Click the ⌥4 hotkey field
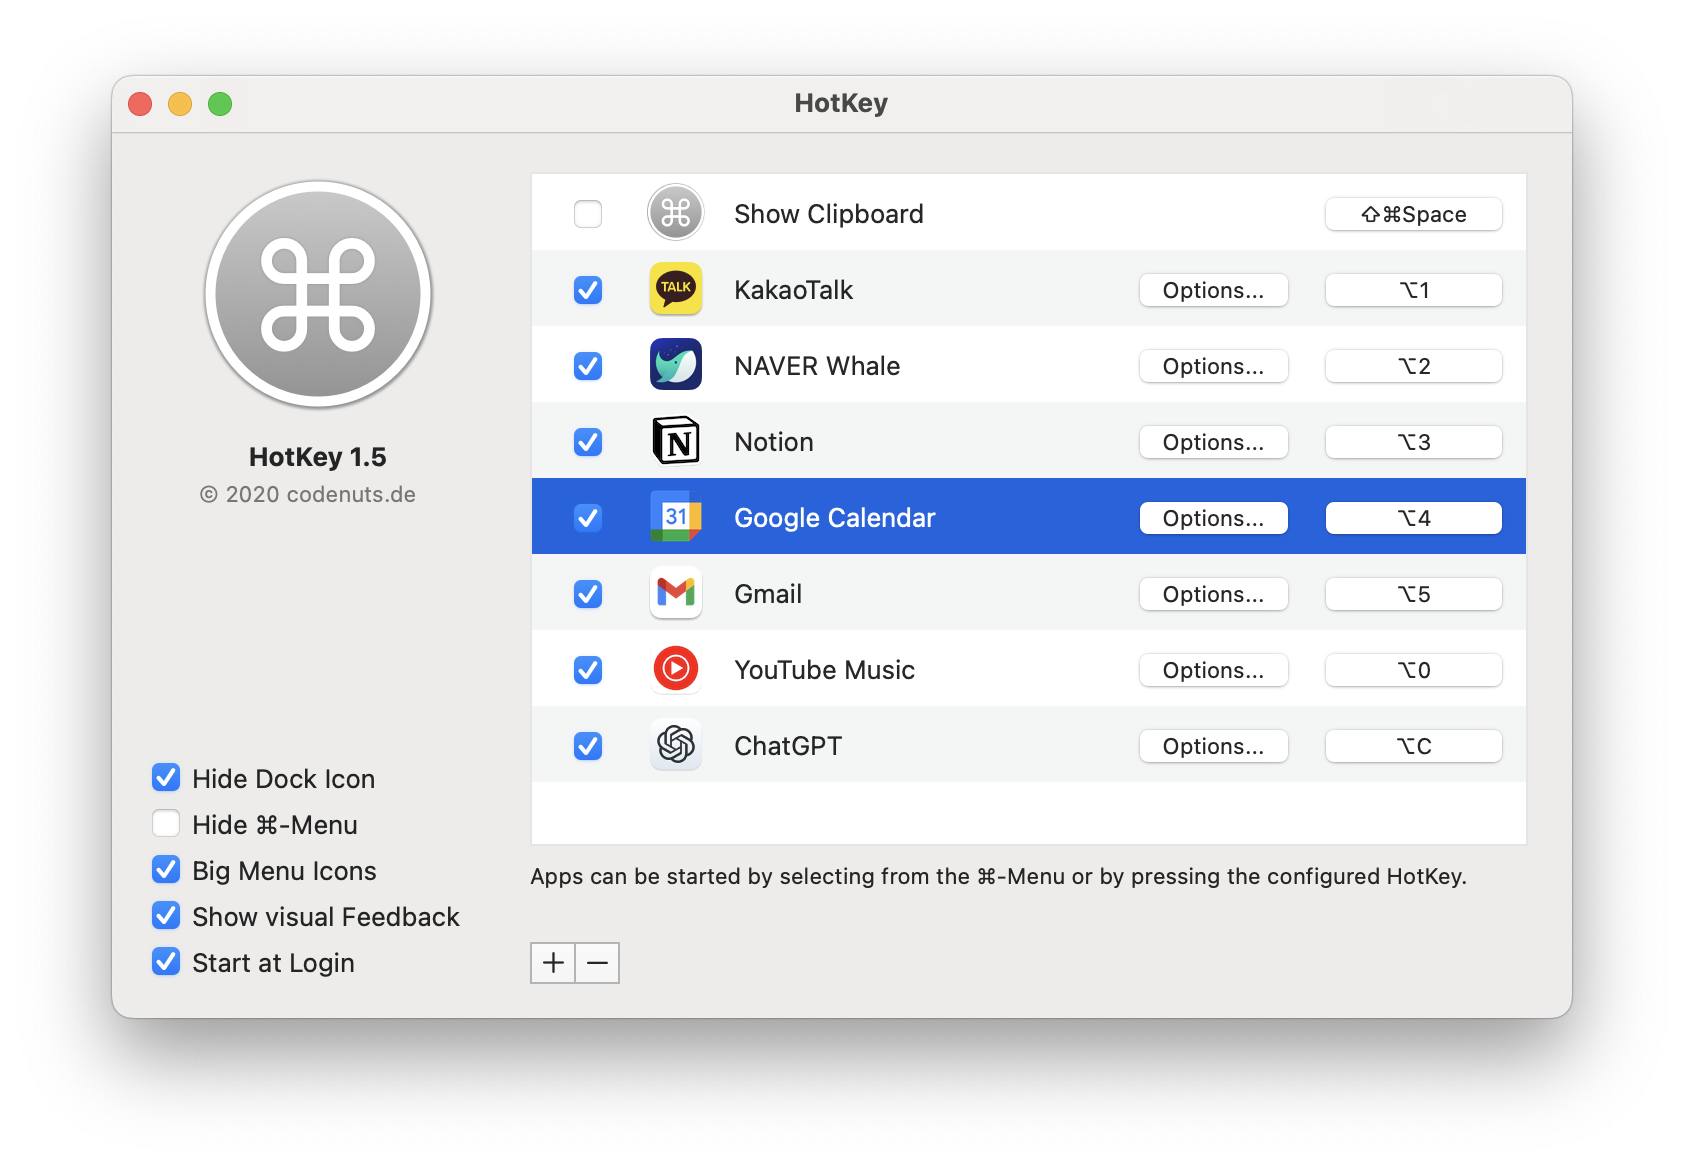The image size is (1684, 1166). (x=1414, y=518)
